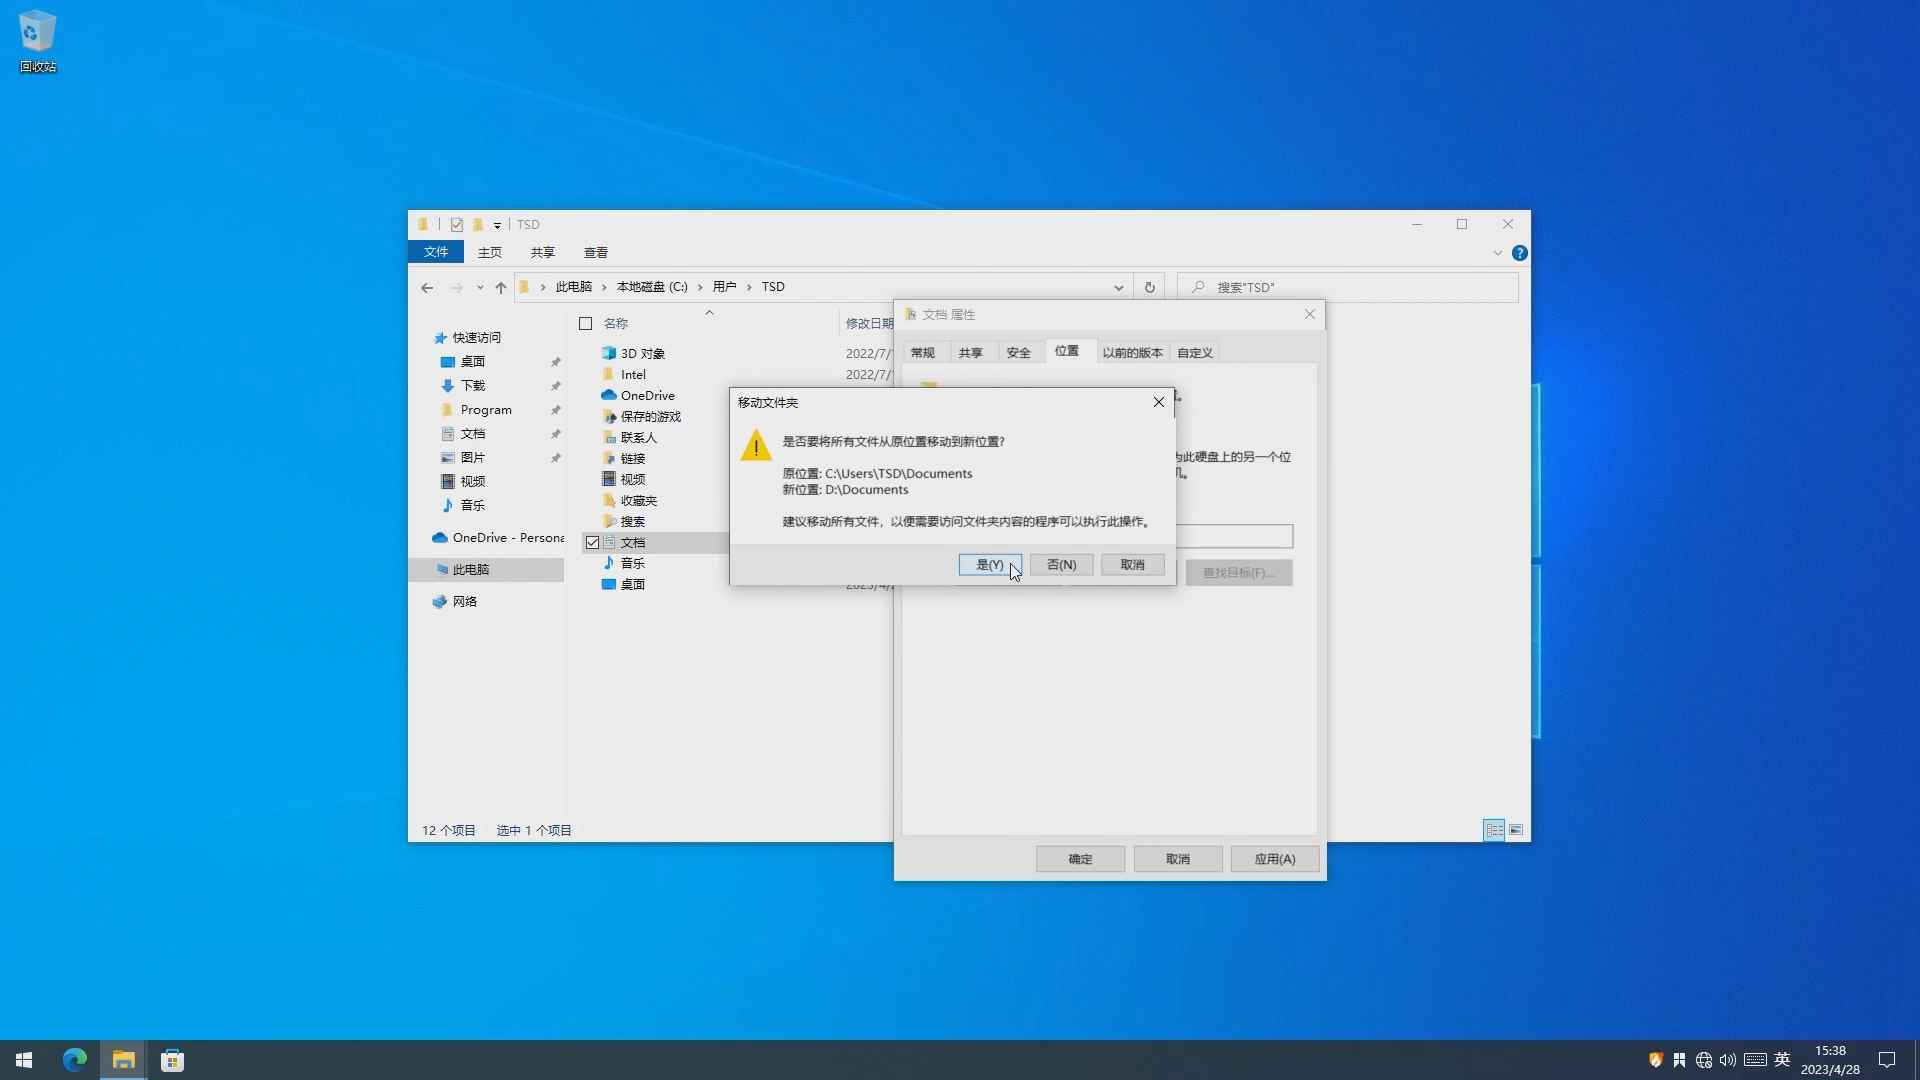This screenshot has width=1920, height=1080.
Task: Open the recent locations dropdown arrow
Action: coord(480,287)
